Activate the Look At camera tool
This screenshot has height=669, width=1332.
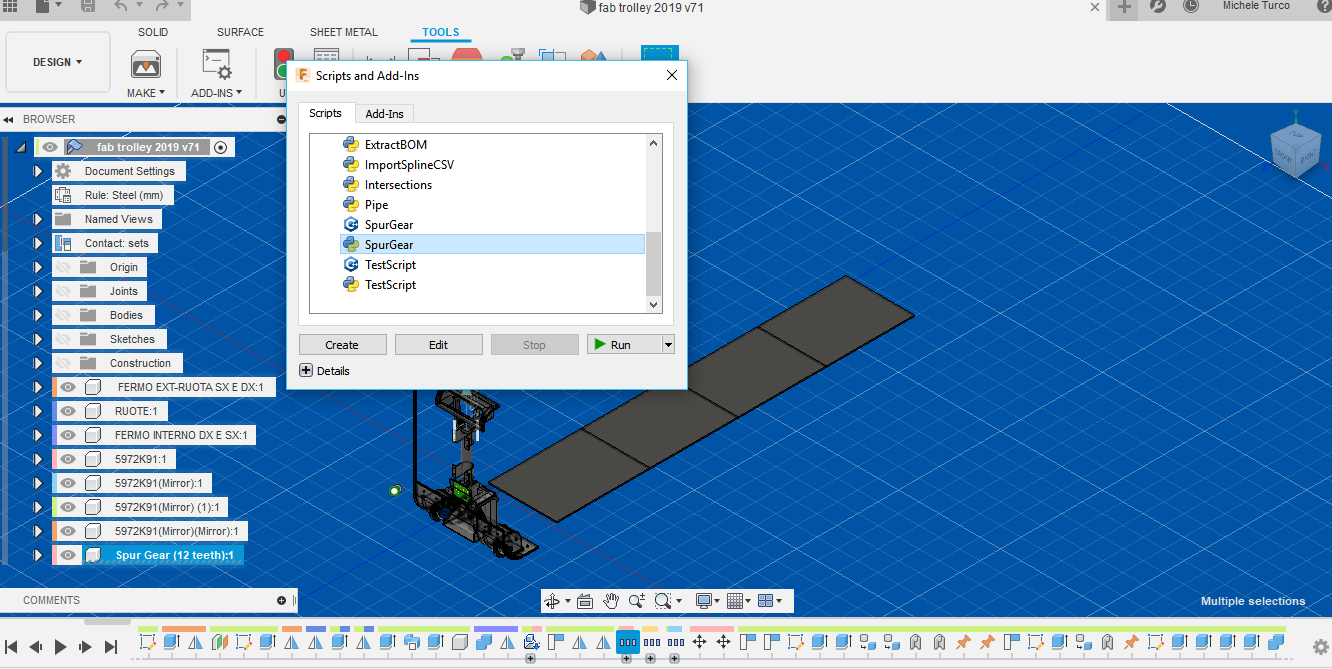click(x=585, y=601)
